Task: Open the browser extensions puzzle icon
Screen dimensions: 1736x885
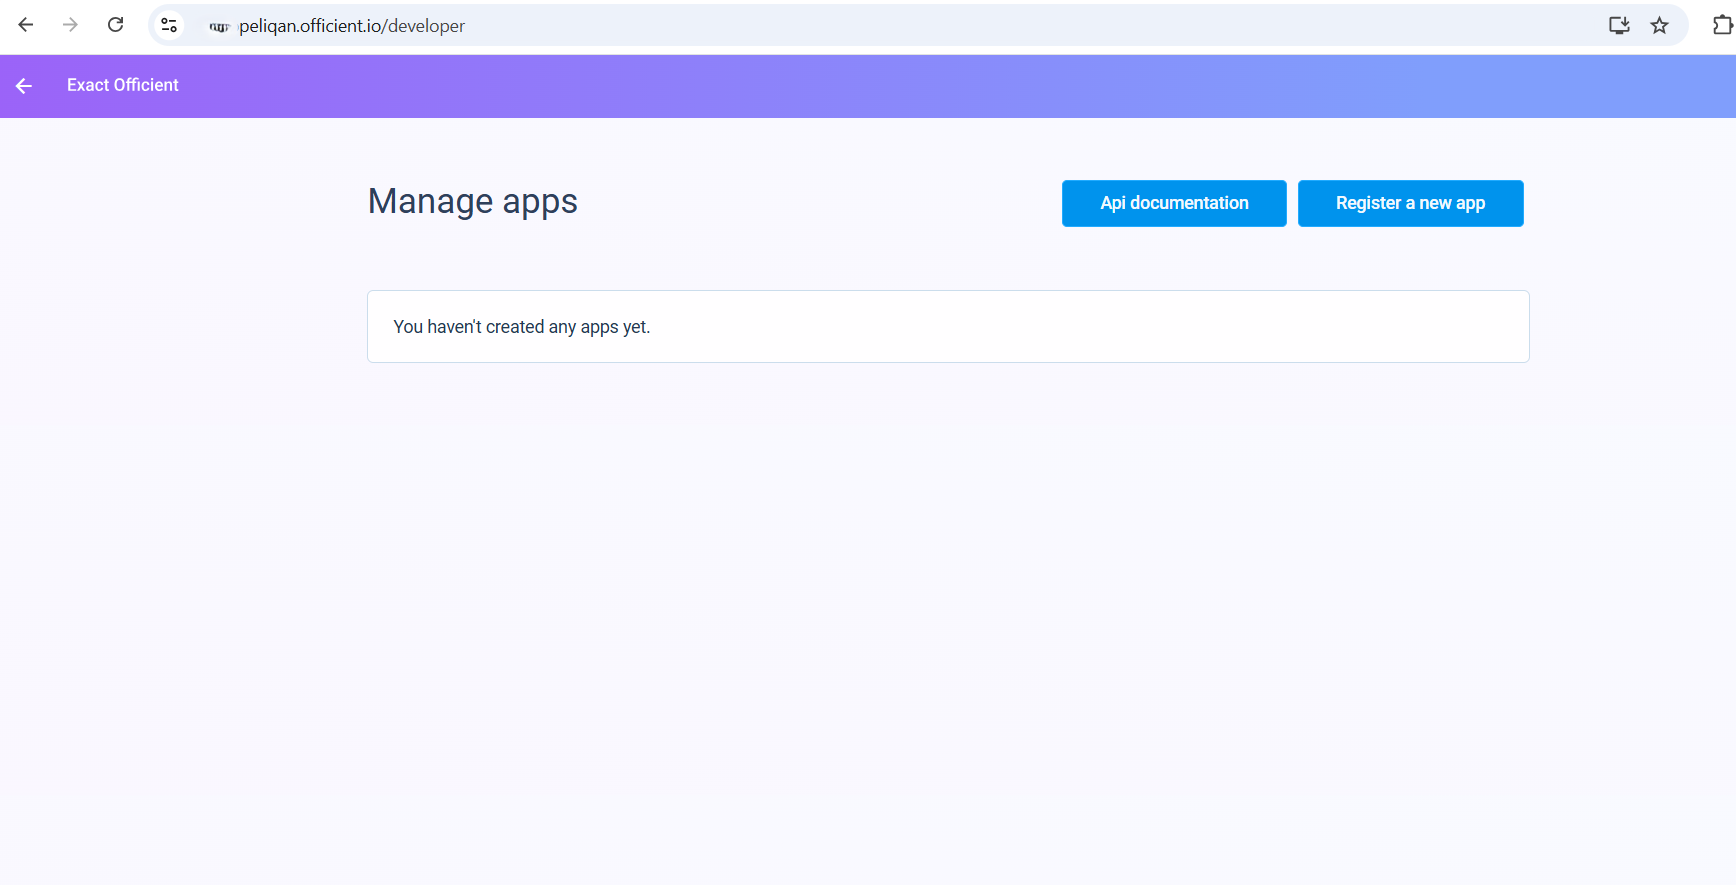Action: click(x=1722, y=25)
